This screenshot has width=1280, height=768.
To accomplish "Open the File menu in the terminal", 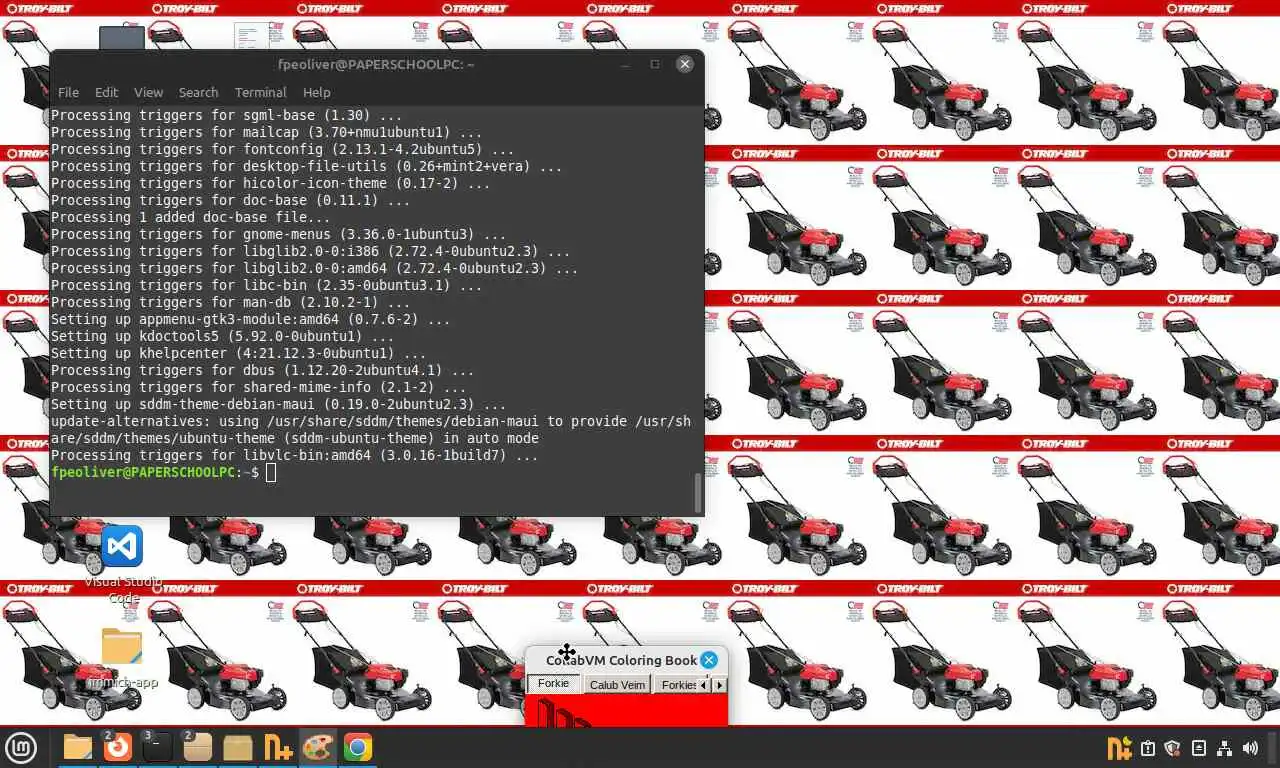I will (68, 92).
